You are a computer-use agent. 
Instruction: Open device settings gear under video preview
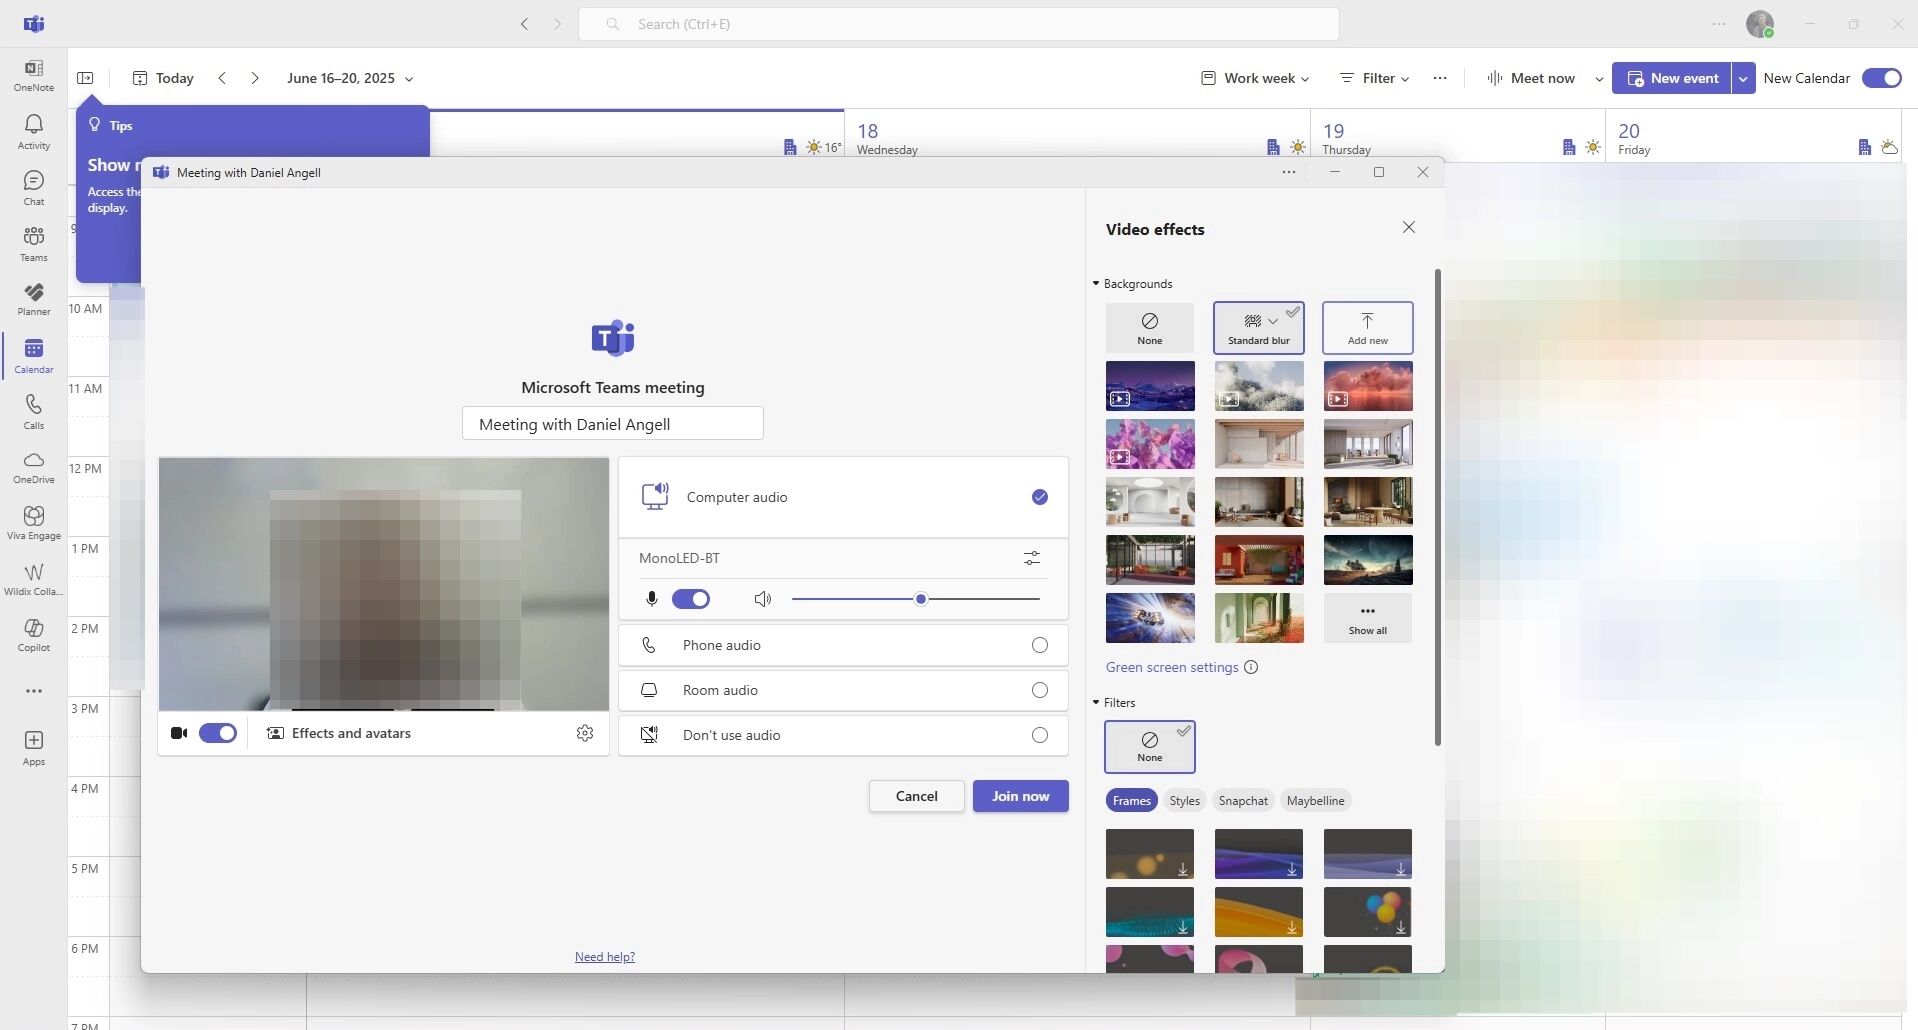click(x=585, y=733)
